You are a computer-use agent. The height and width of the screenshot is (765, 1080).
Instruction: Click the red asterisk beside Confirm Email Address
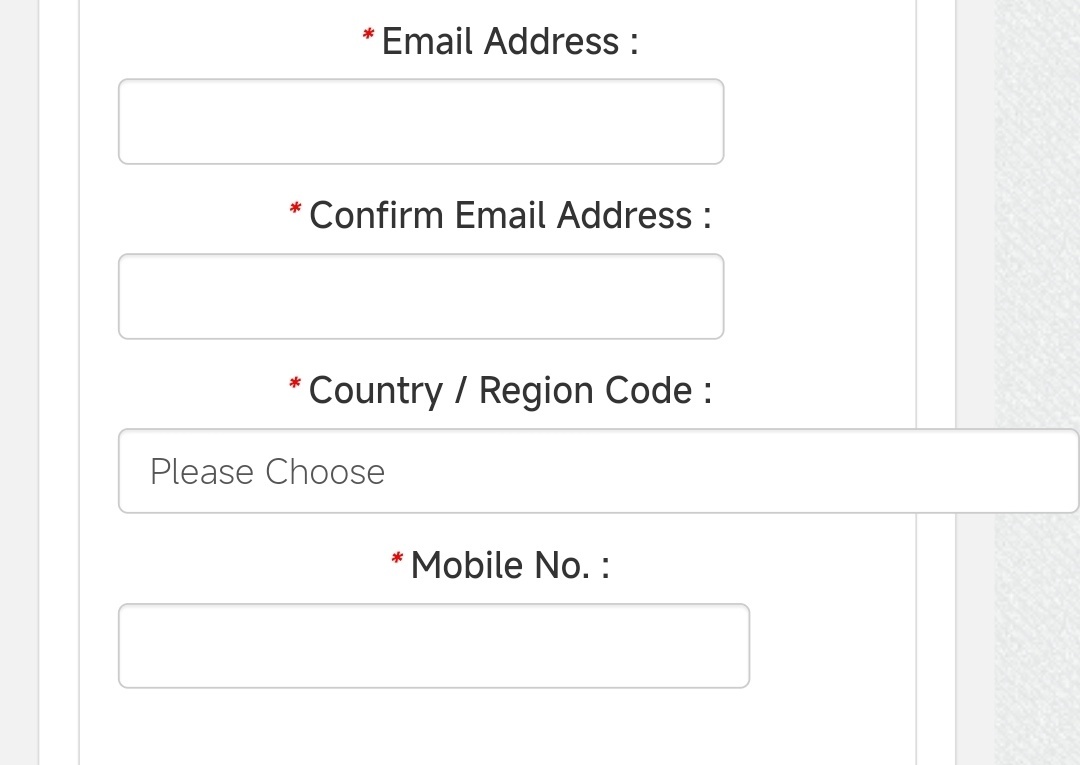295,210
